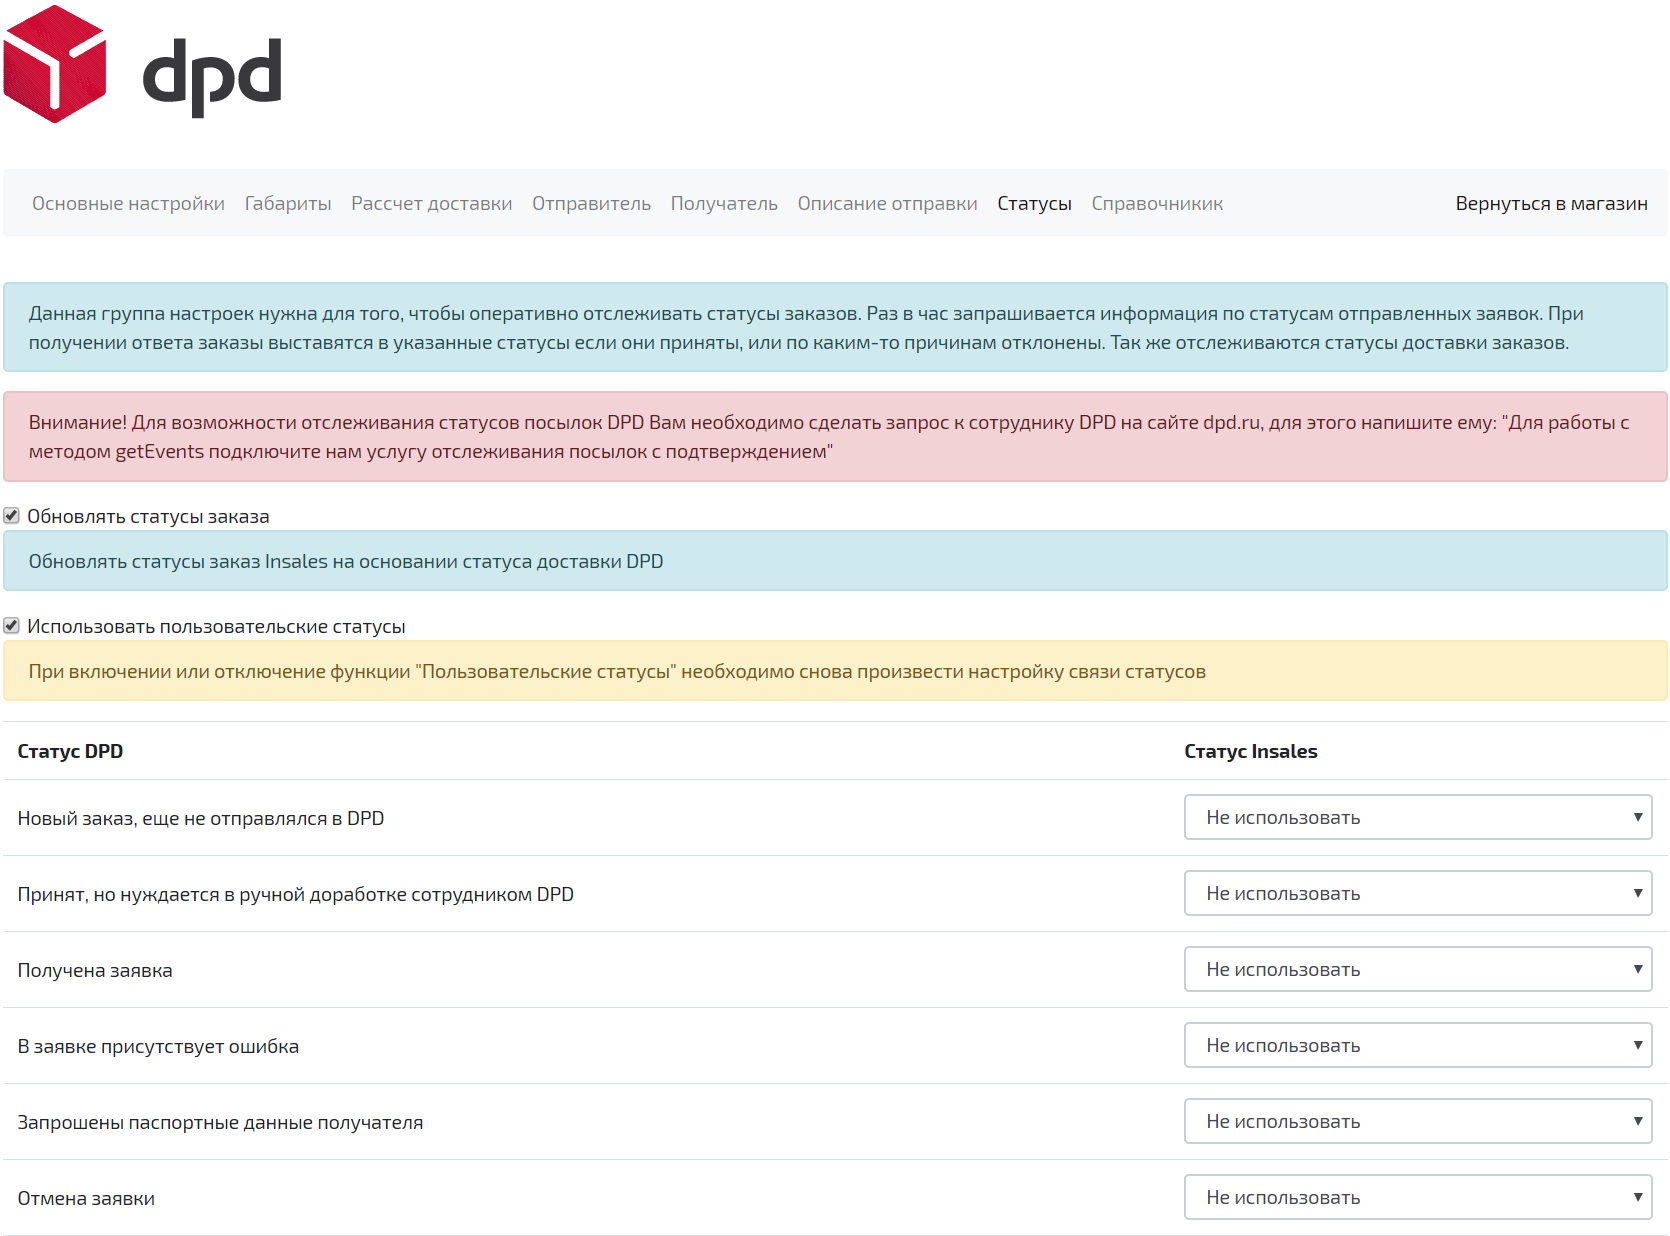Click the Статус DPD column header

coord(70,751)
